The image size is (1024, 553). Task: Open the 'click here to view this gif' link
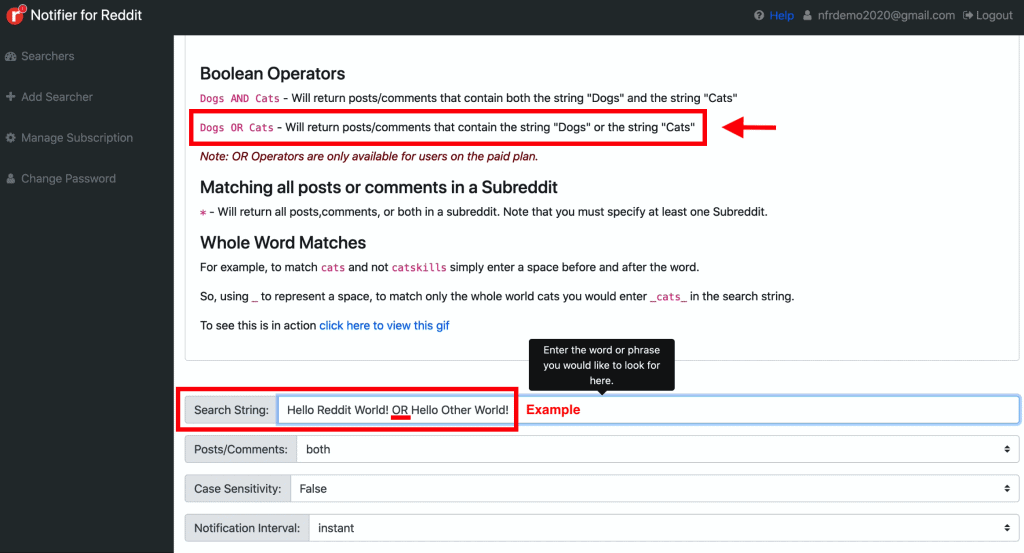[384, 325]
